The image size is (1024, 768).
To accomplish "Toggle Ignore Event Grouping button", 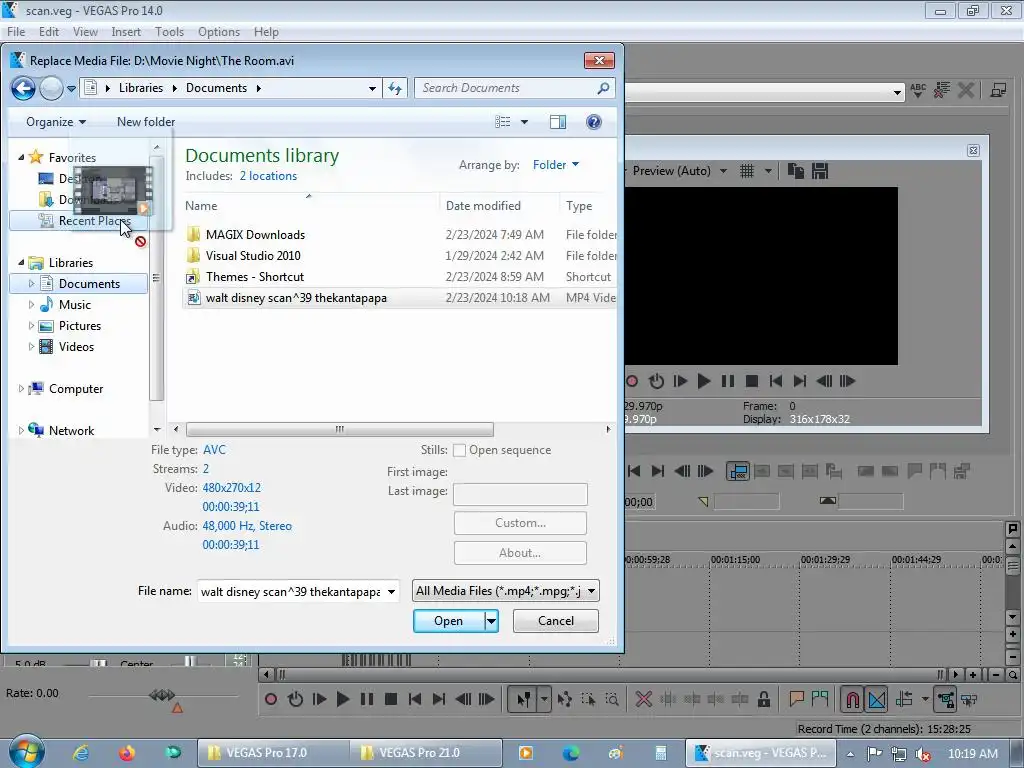I will [970, 699].
